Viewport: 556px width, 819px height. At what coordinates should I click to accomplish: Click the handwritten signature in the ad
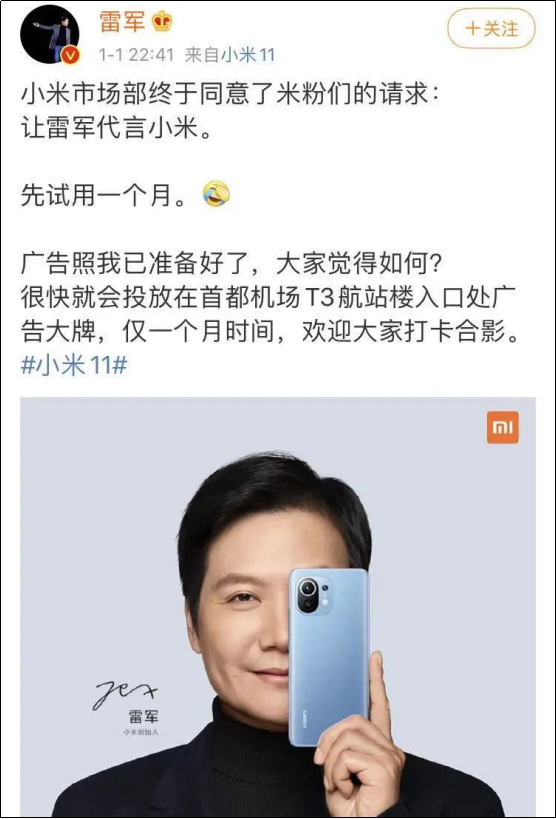coord(125,693)
